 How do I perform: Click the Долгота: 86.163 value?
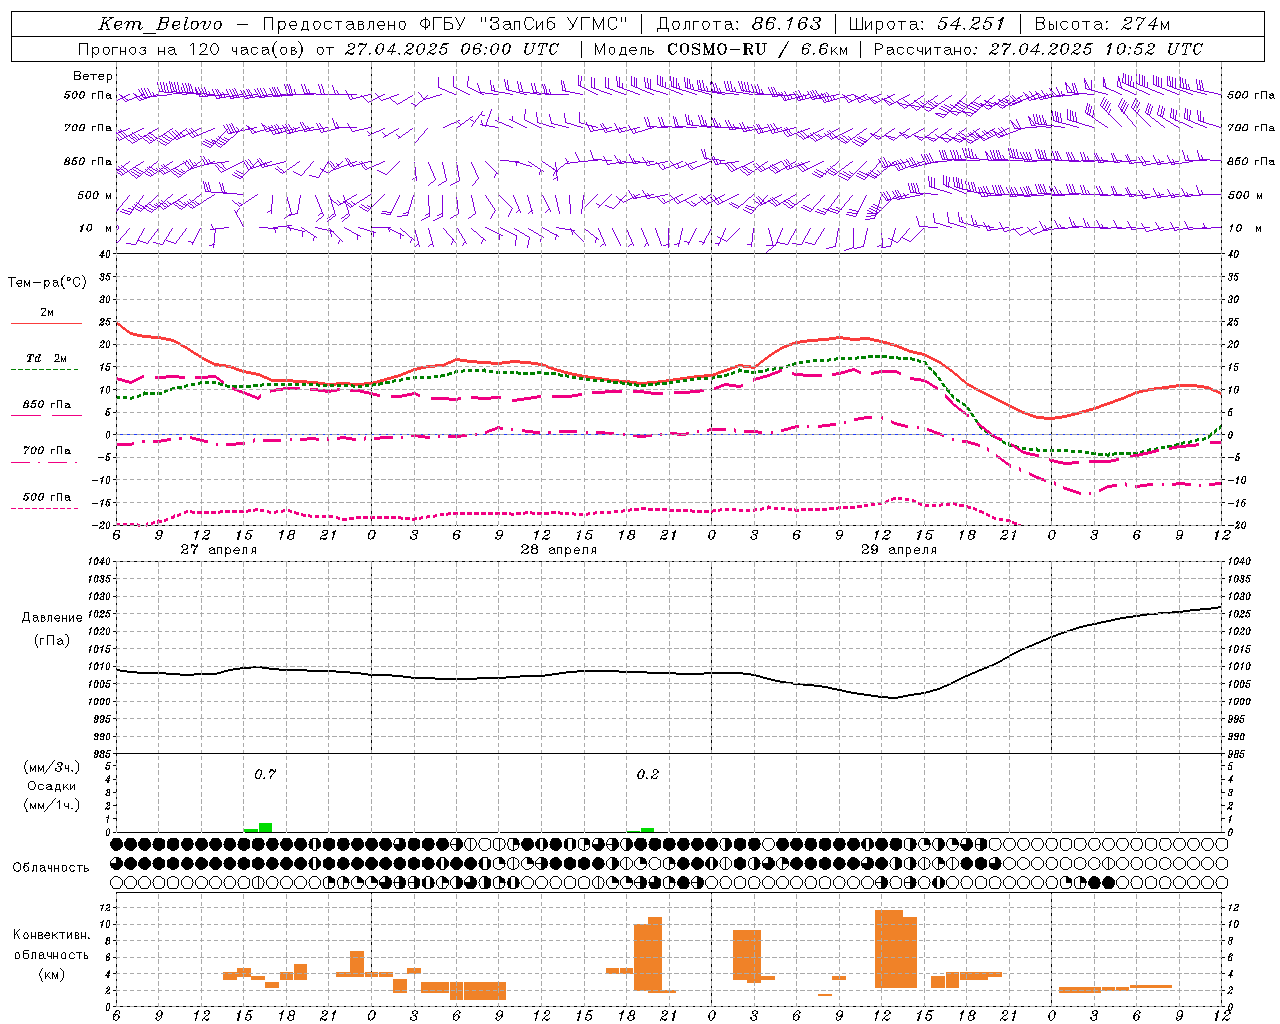point(739,24)
